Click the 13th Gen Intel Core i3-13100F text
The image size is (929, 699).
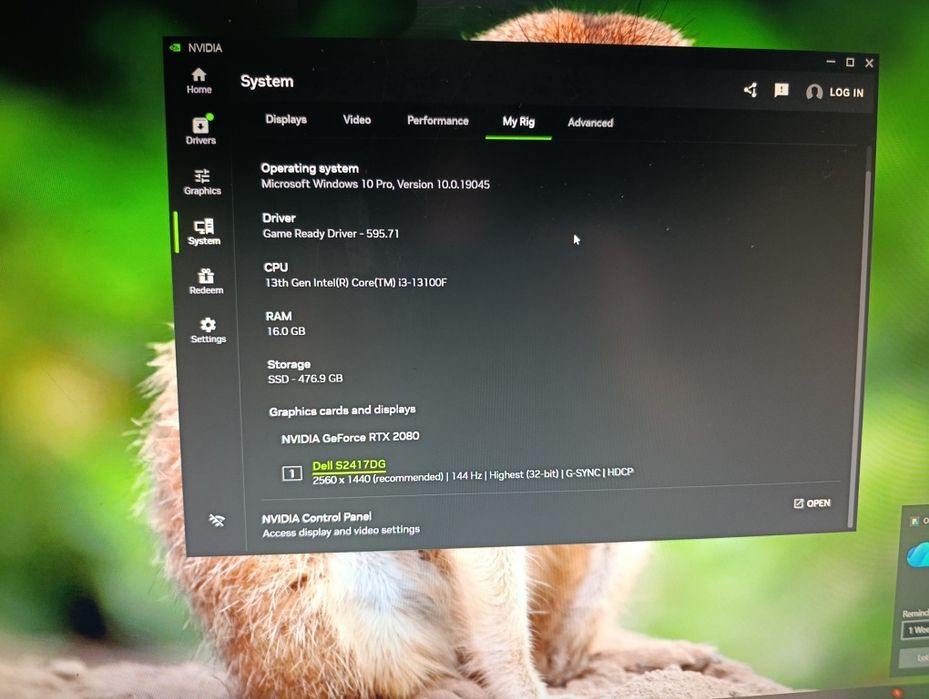(355, 283)
